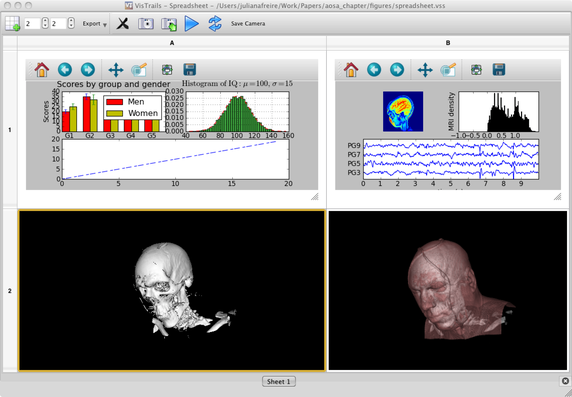Click the blue refresh arrows icon
Screen dimensions: 572x397
(215, 23)
